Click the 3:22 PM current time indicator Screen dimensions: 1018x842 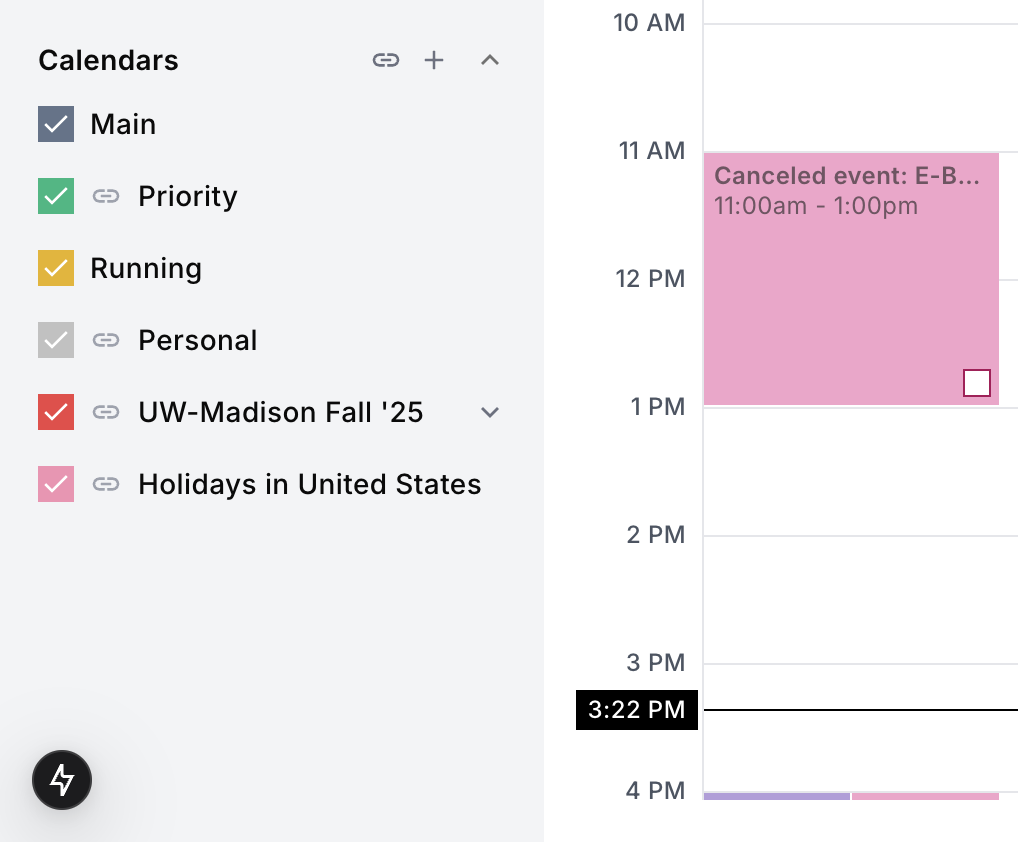[x=636, y=710]
